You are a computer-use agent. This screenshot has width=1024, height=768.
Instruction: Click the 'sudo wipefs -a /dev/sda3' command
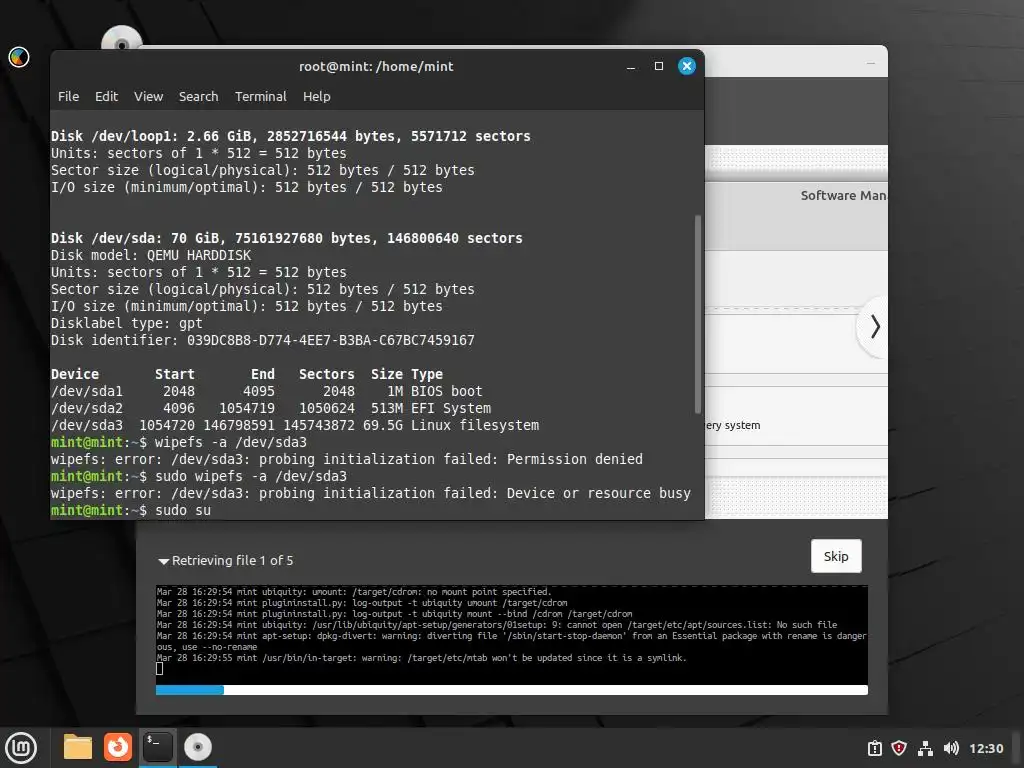(251, 476)
